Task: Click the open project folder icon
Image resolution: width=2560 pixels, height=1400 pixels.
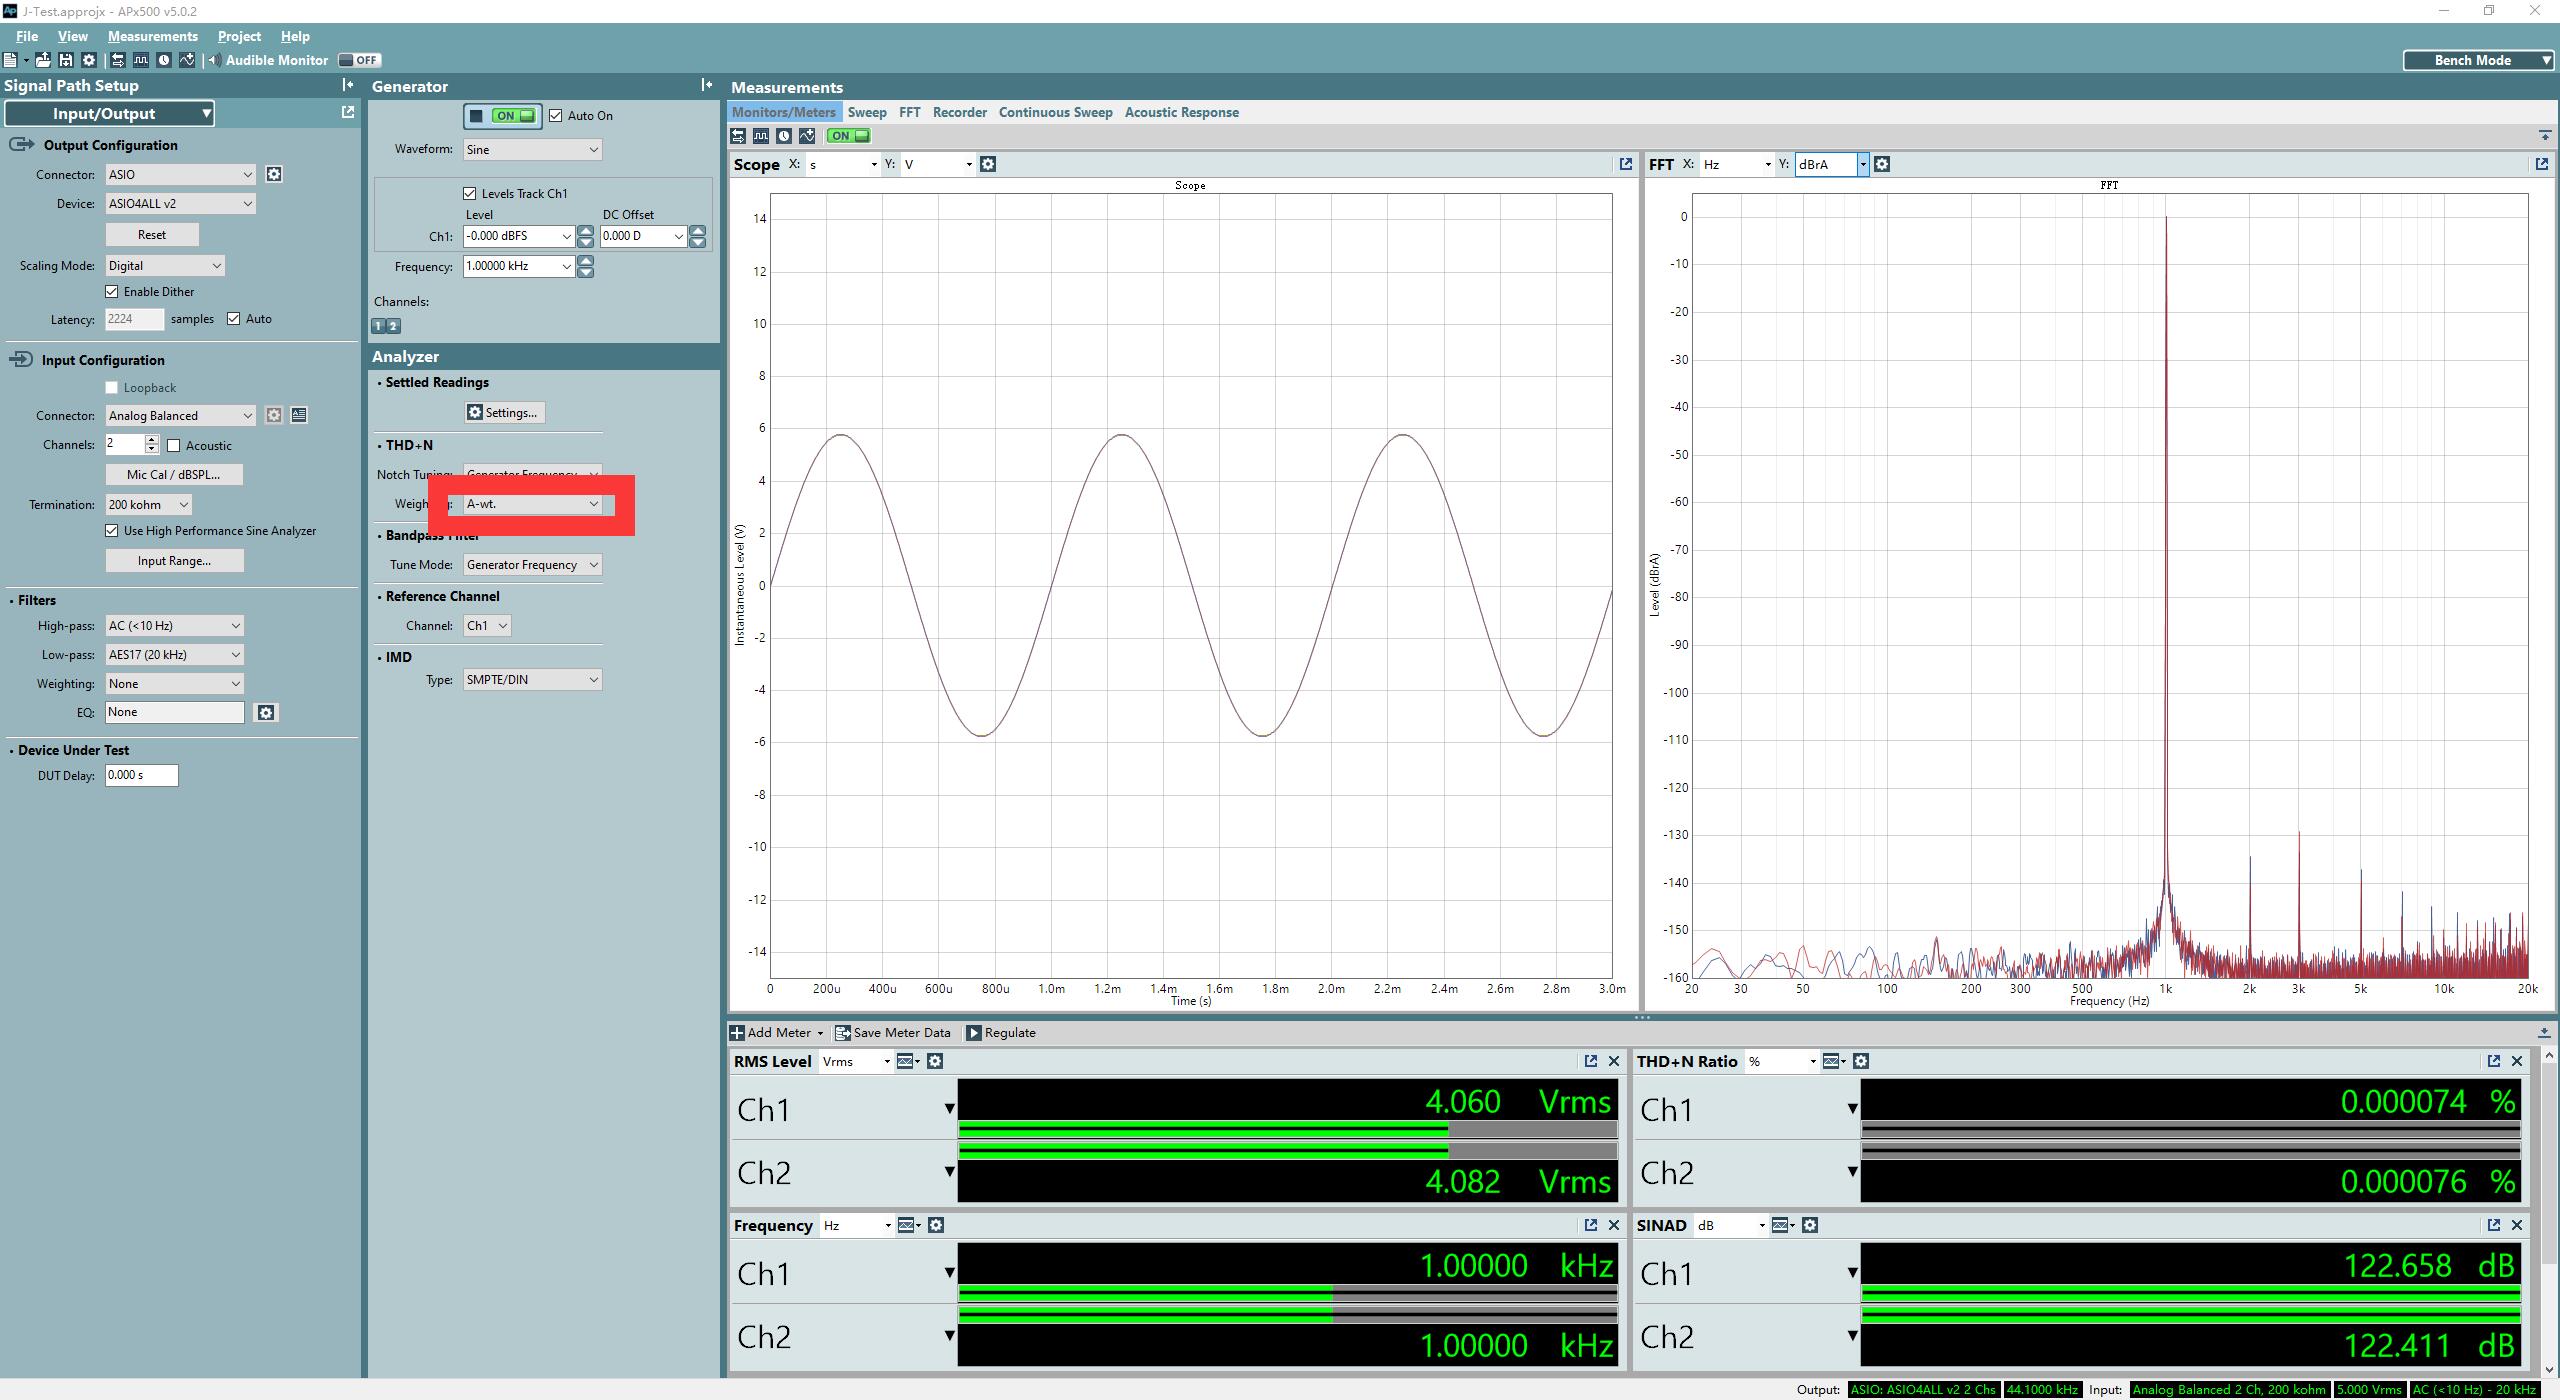Action: pyautogui.click(x=43, y=60)
